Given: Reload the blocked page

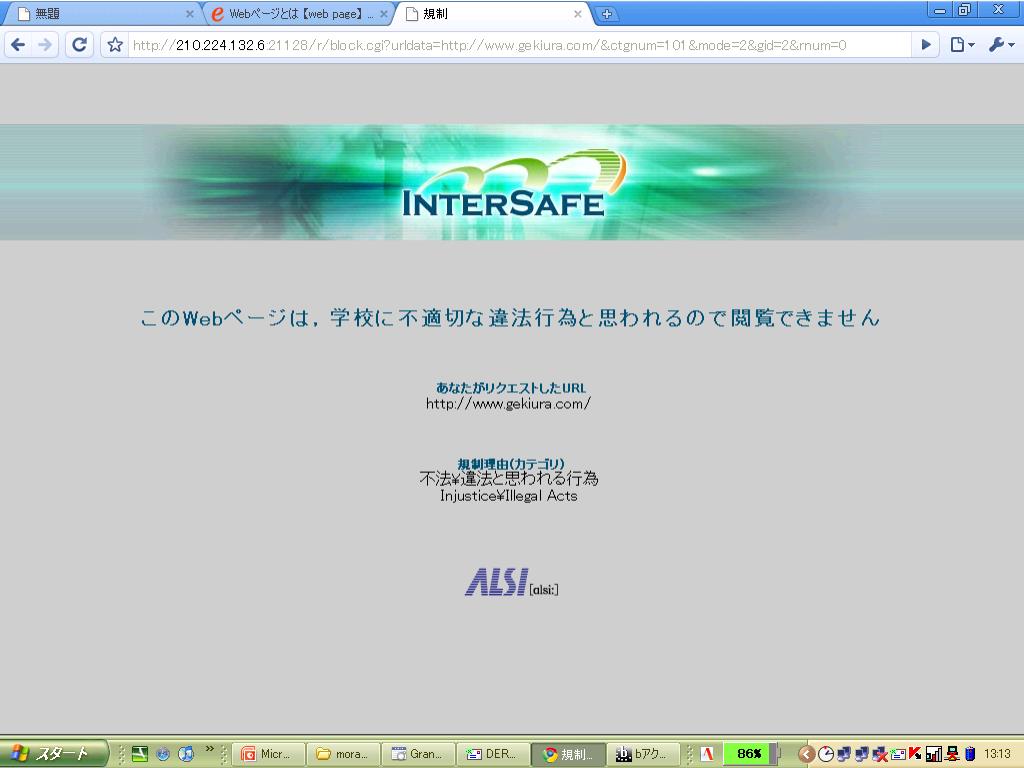Looking at the screenshot, I should point(80,44).
